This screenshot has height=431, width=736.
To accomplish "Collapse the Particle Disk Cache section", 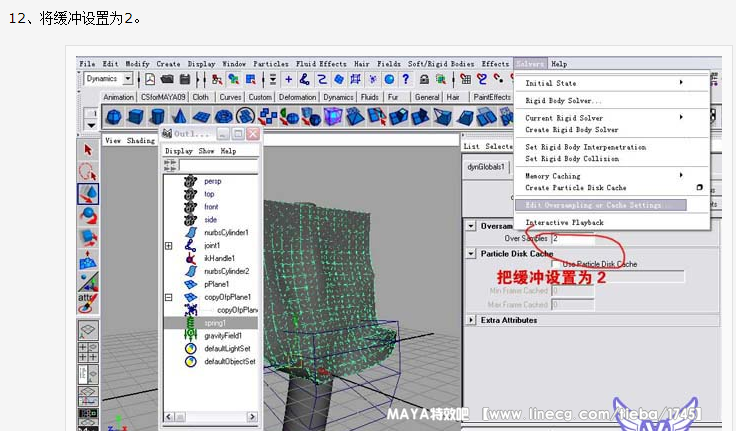I will point(471,254).
